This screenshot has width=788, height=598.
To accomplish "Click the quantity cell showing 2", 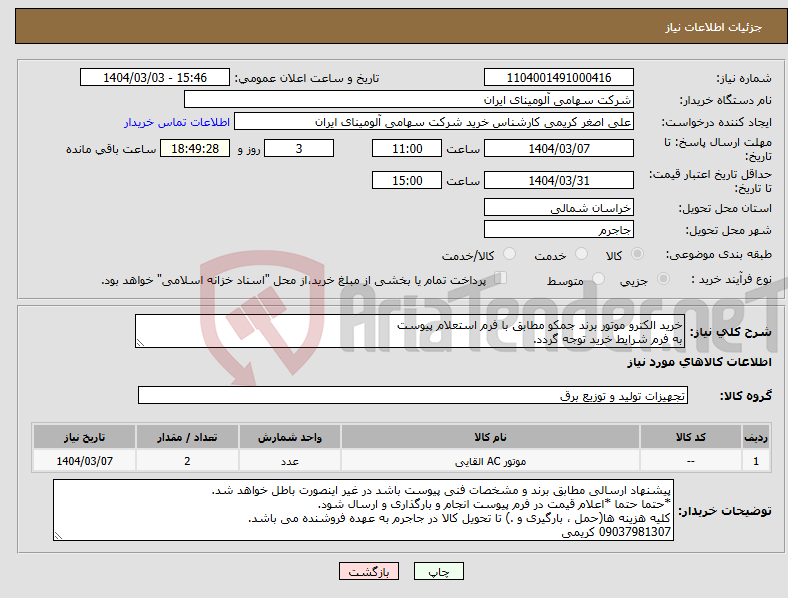I will [x=187, y=461].
